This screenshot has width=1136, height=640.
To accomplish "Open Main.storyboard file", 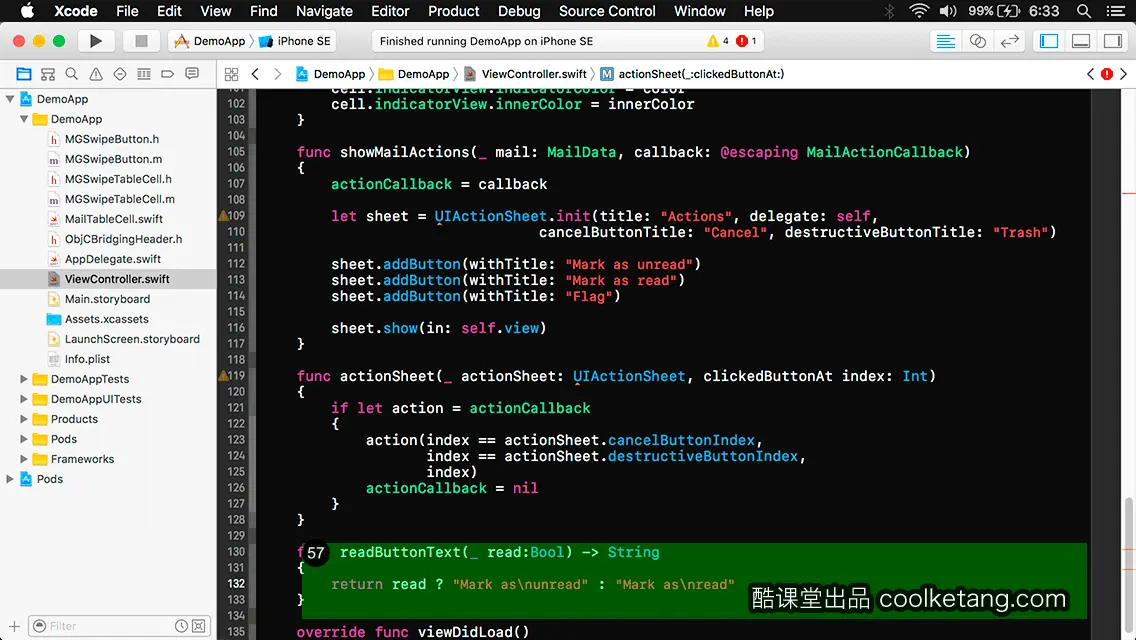I will point(107,299).
